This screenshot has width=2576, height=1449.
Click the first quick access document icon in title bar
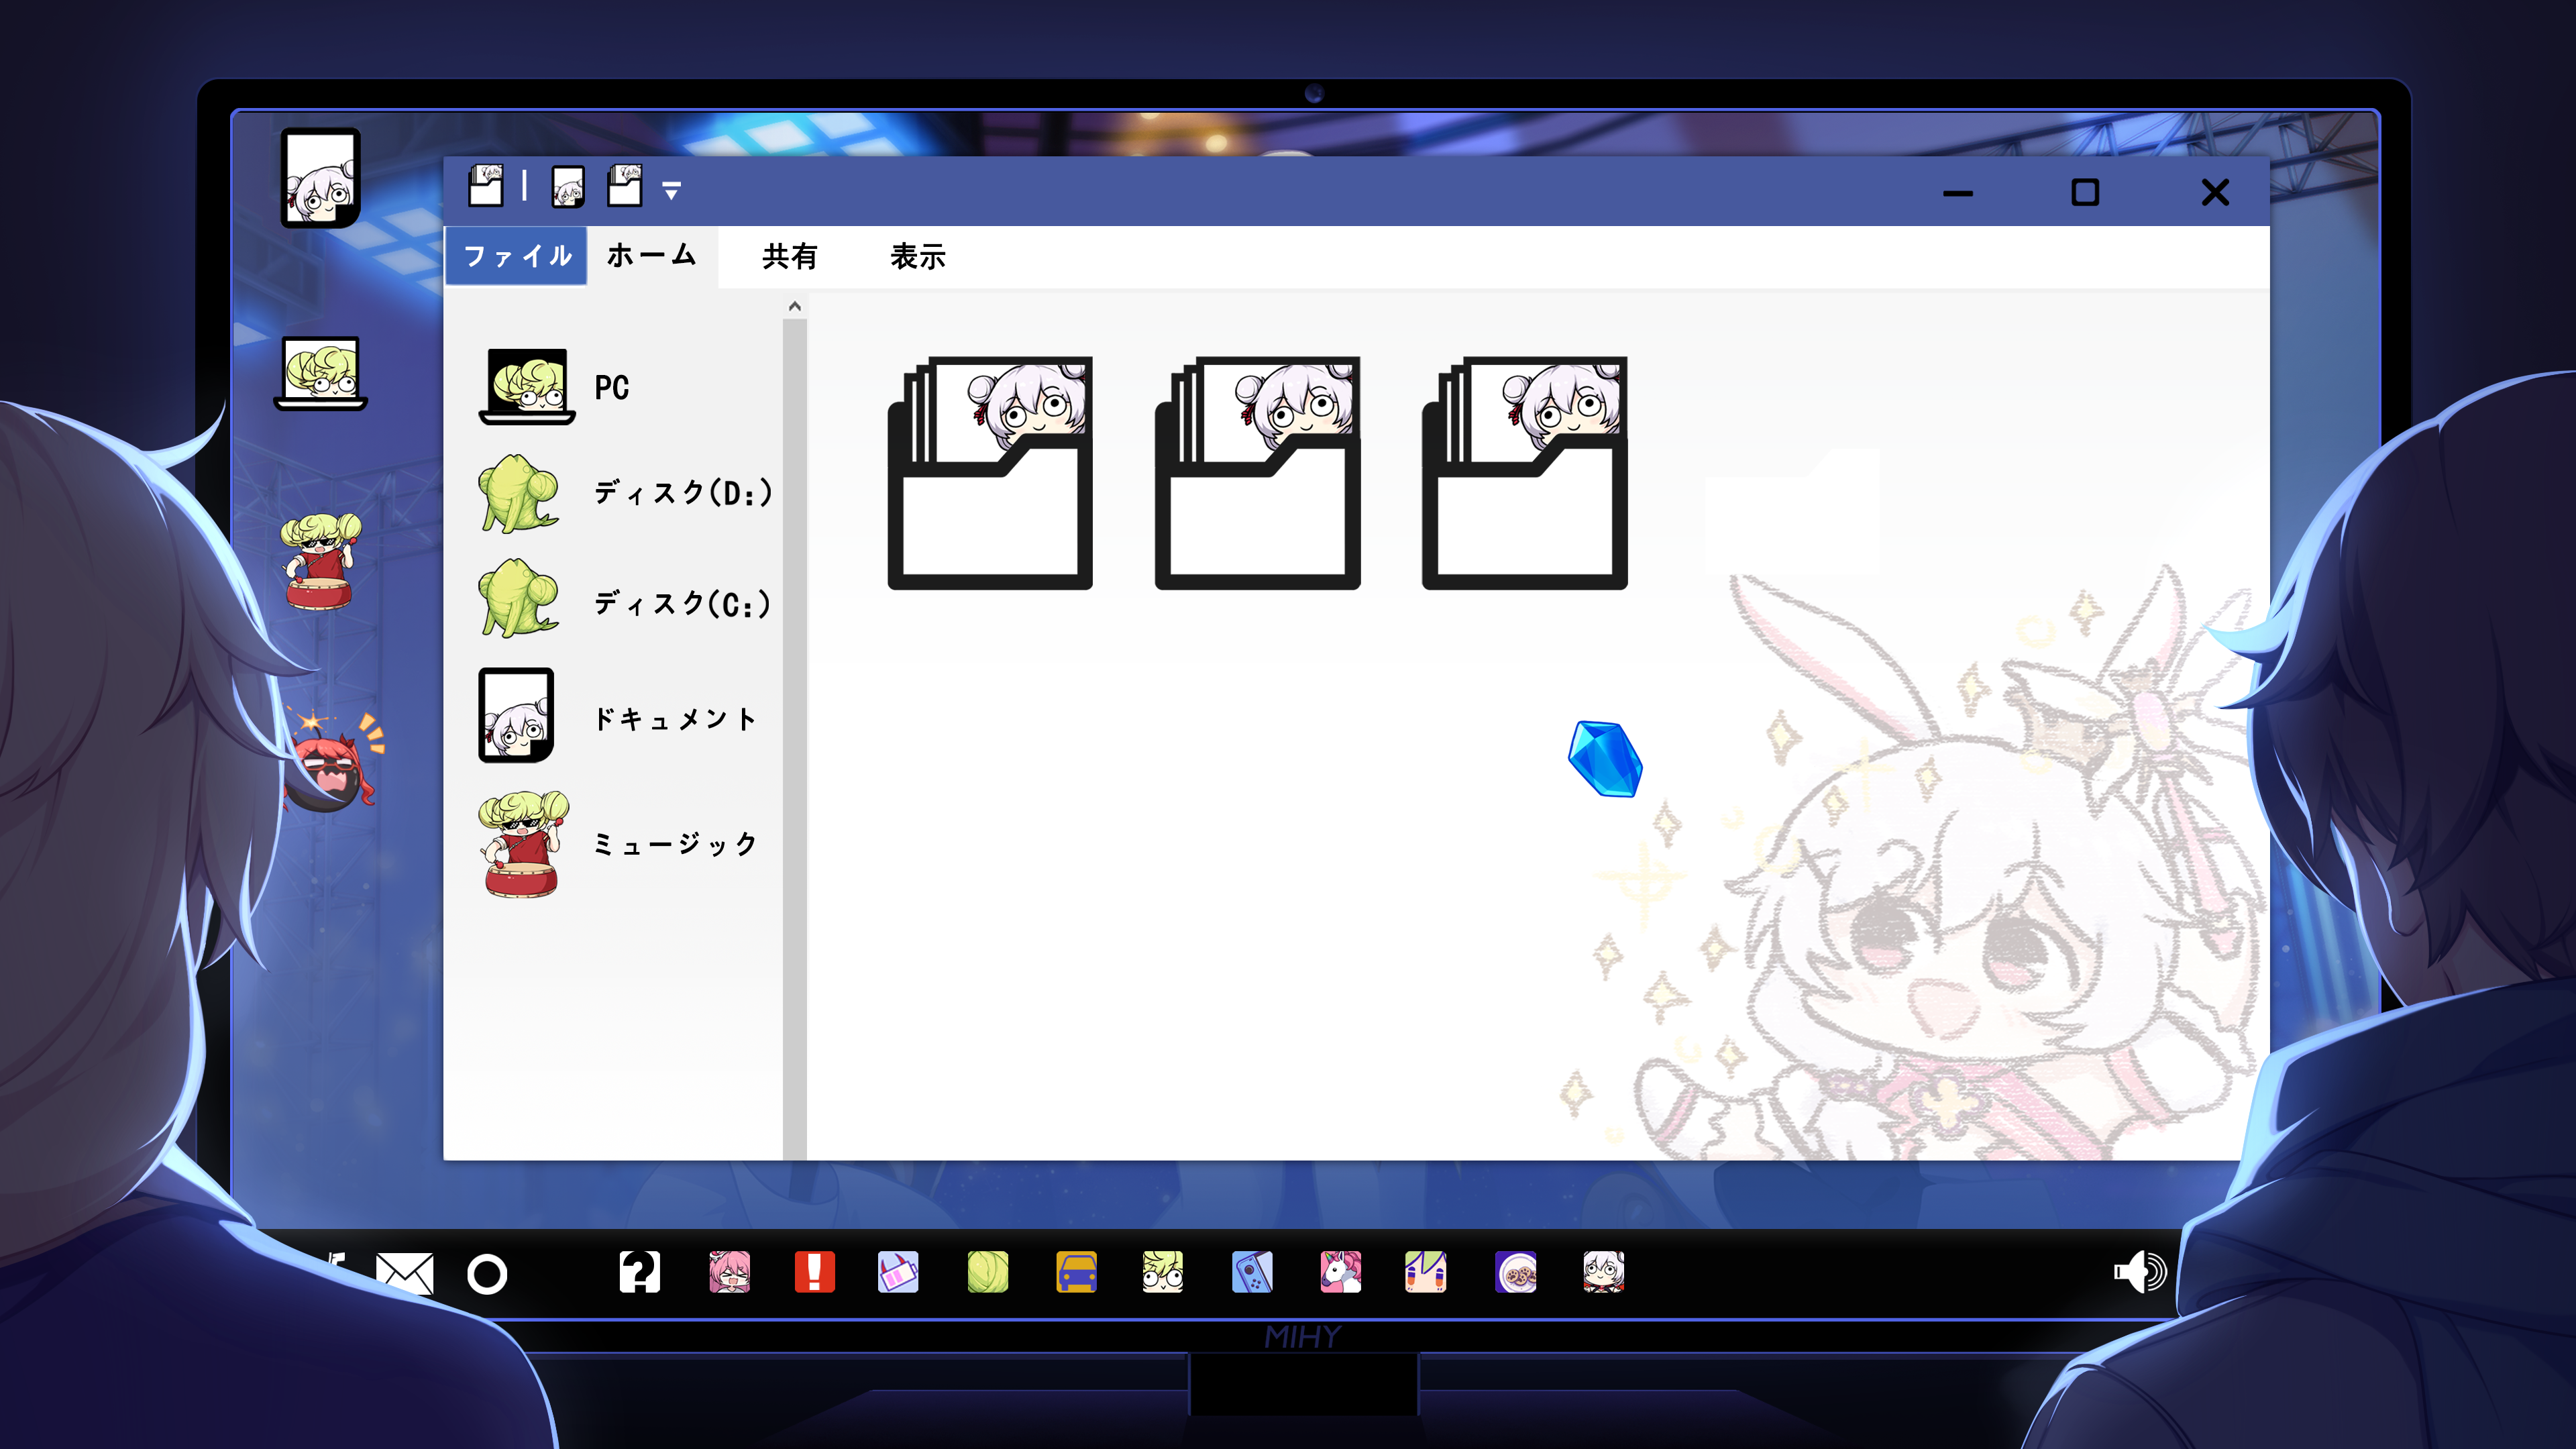pos(486,186)
